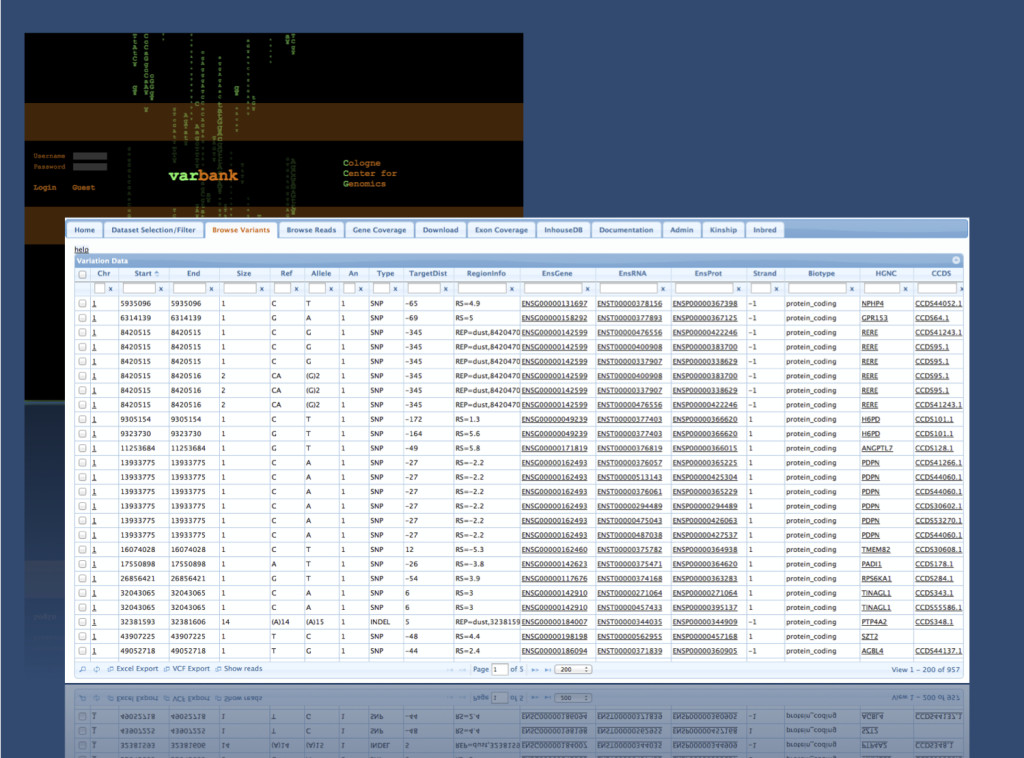The width and height of the screenshot is (1024, 758).
Task: Click the refresh icon in the bottom toolbar
Action: point(96,668)
